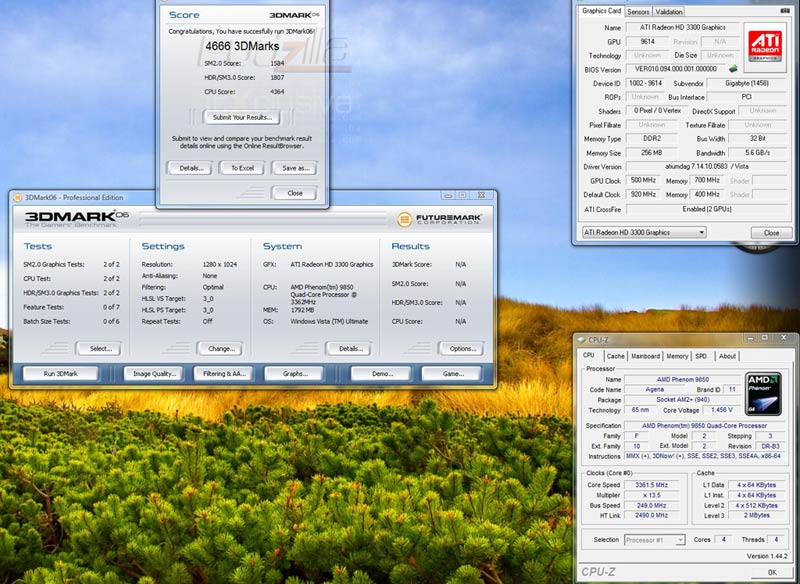Viewport: 800px width, 584px height.
Task: Select the SPD tab in CPU-Z
Action: [x=701, y=356]
